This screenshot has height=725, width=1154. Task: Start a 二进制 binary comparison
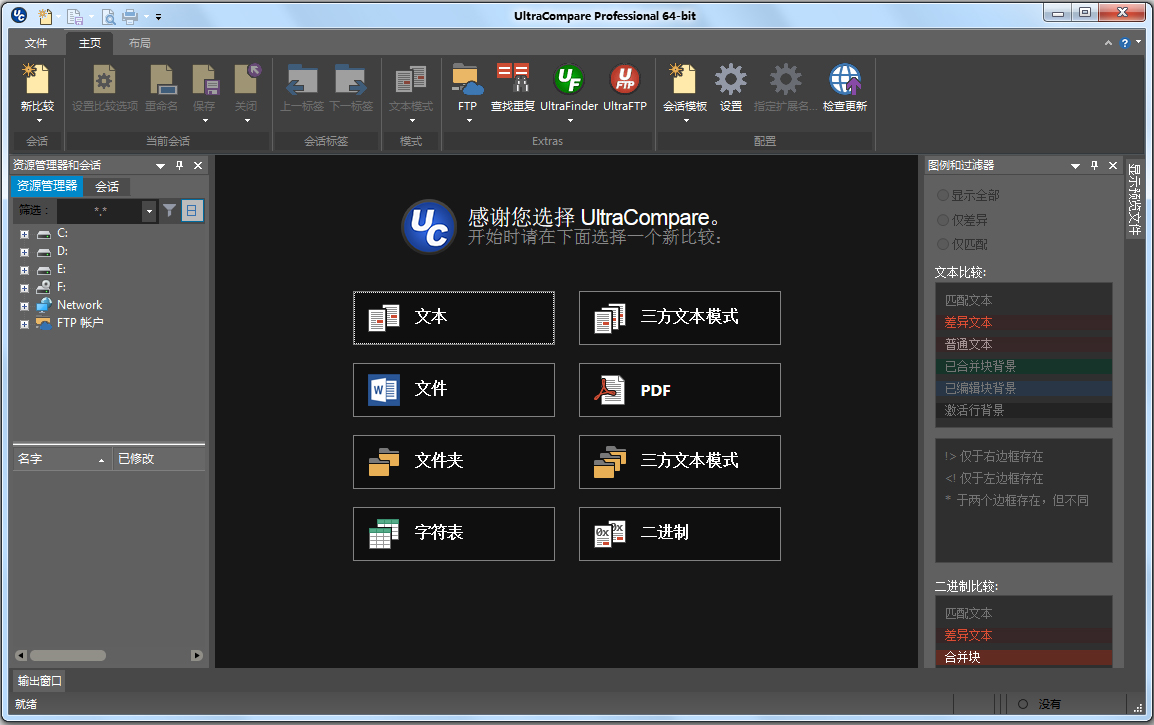tap(679, 534)
